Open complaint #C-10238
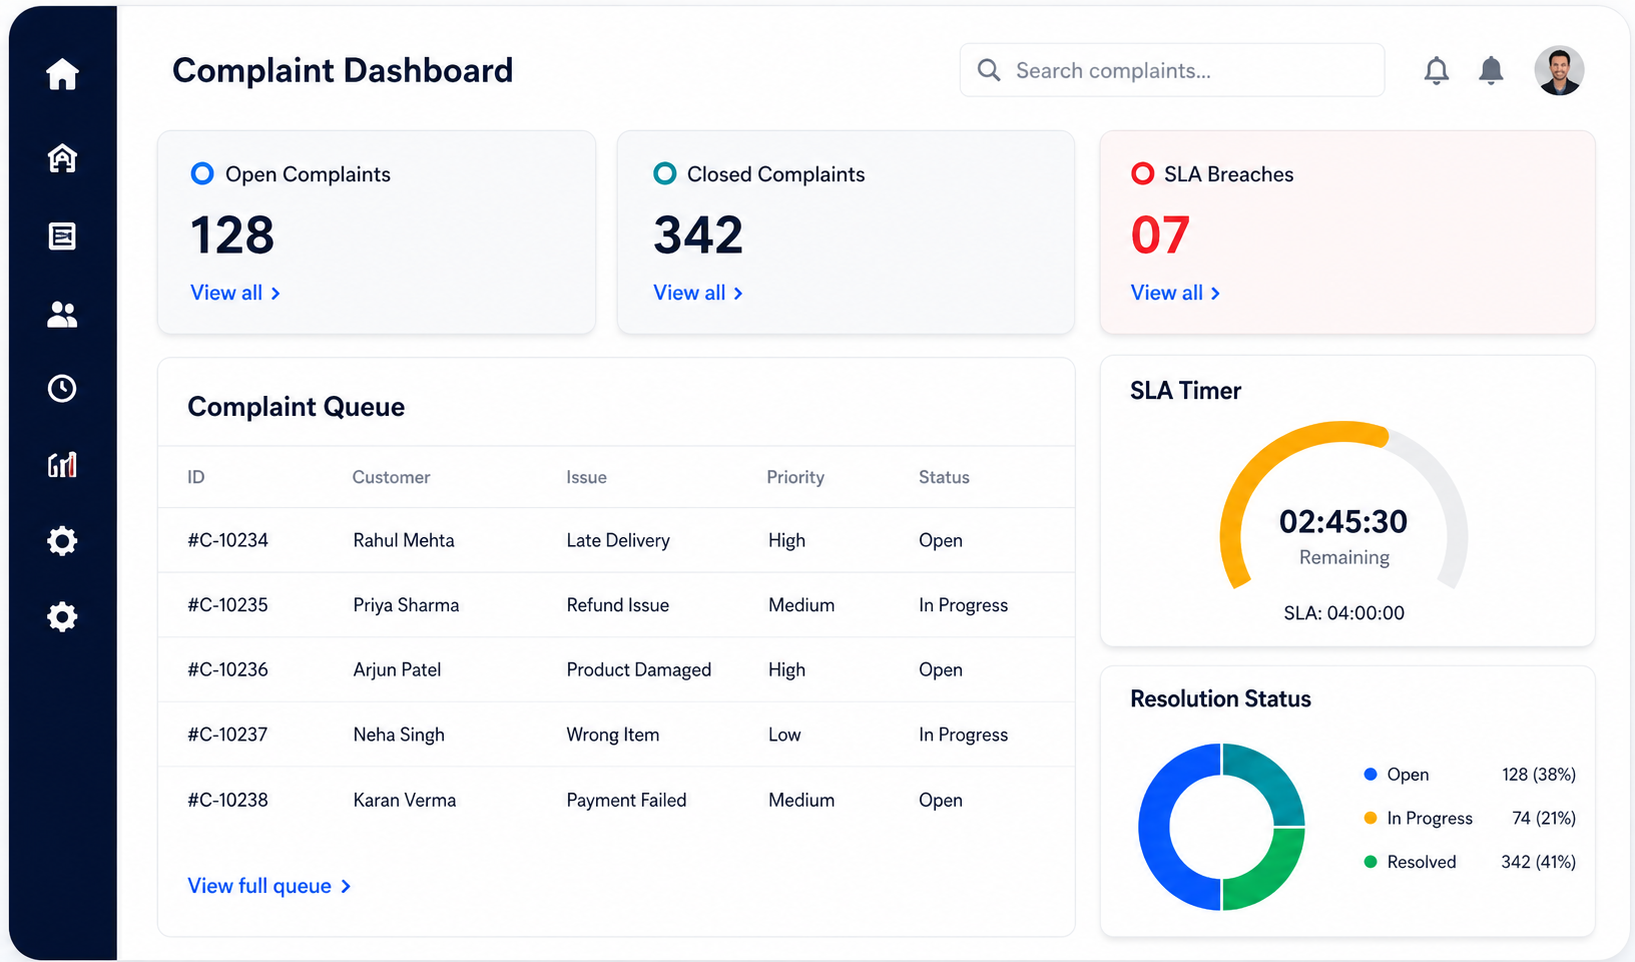 click(x=228, y=800)
